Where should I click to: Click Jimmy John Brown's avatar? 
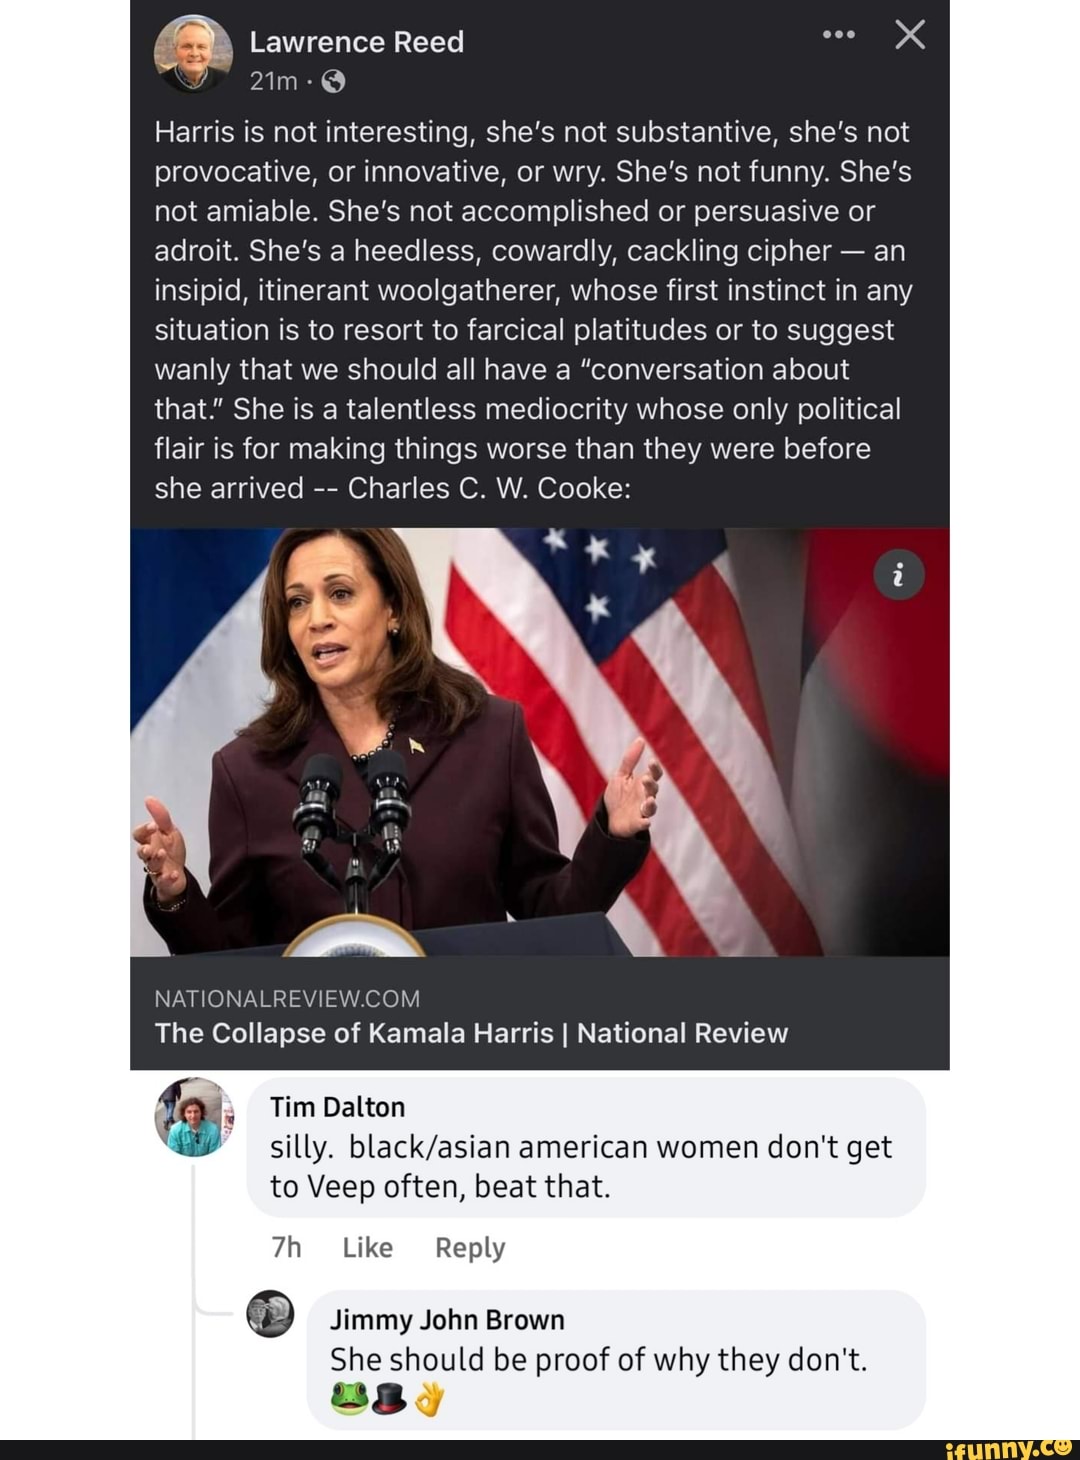click(270, 1313)
